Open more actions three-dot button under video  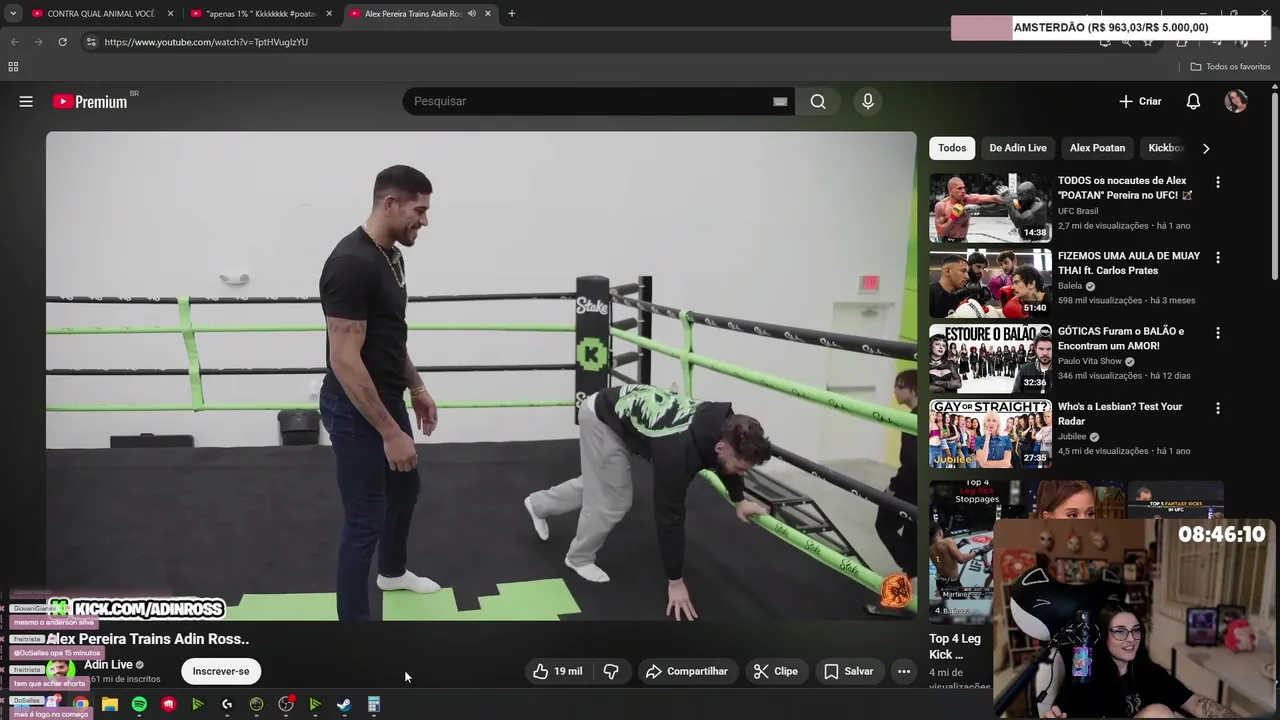coord(904,671)
